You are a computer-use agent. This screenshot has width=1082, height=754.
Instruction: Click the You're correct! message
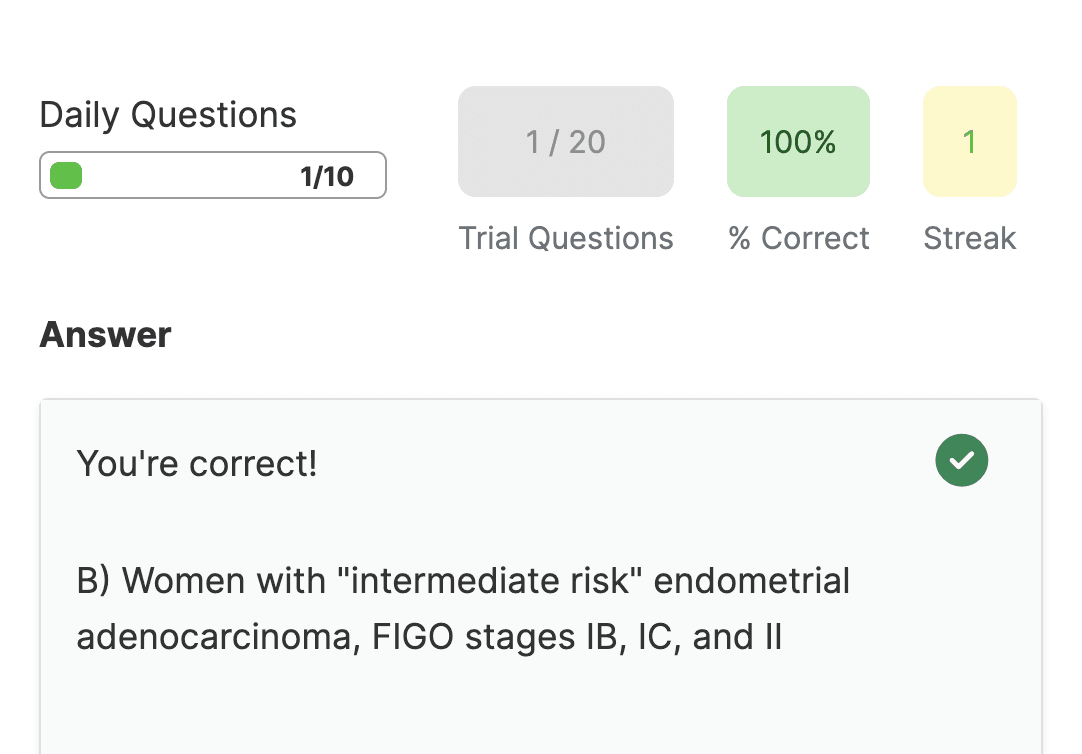(x=197, y=463)
